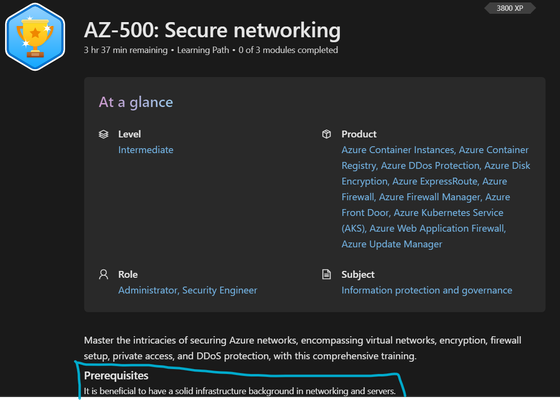Image resolution: width=560 pixels, height=400 pixels.
Task: Select the Azure ExpressRoute product link
Action: [x=435, y=181]
